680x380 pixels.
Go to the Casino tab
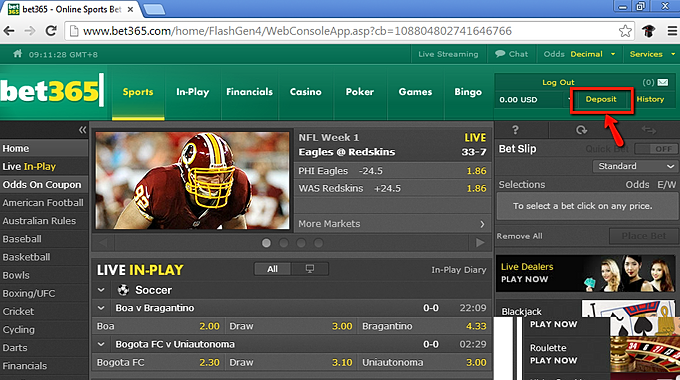click(306, 92)
